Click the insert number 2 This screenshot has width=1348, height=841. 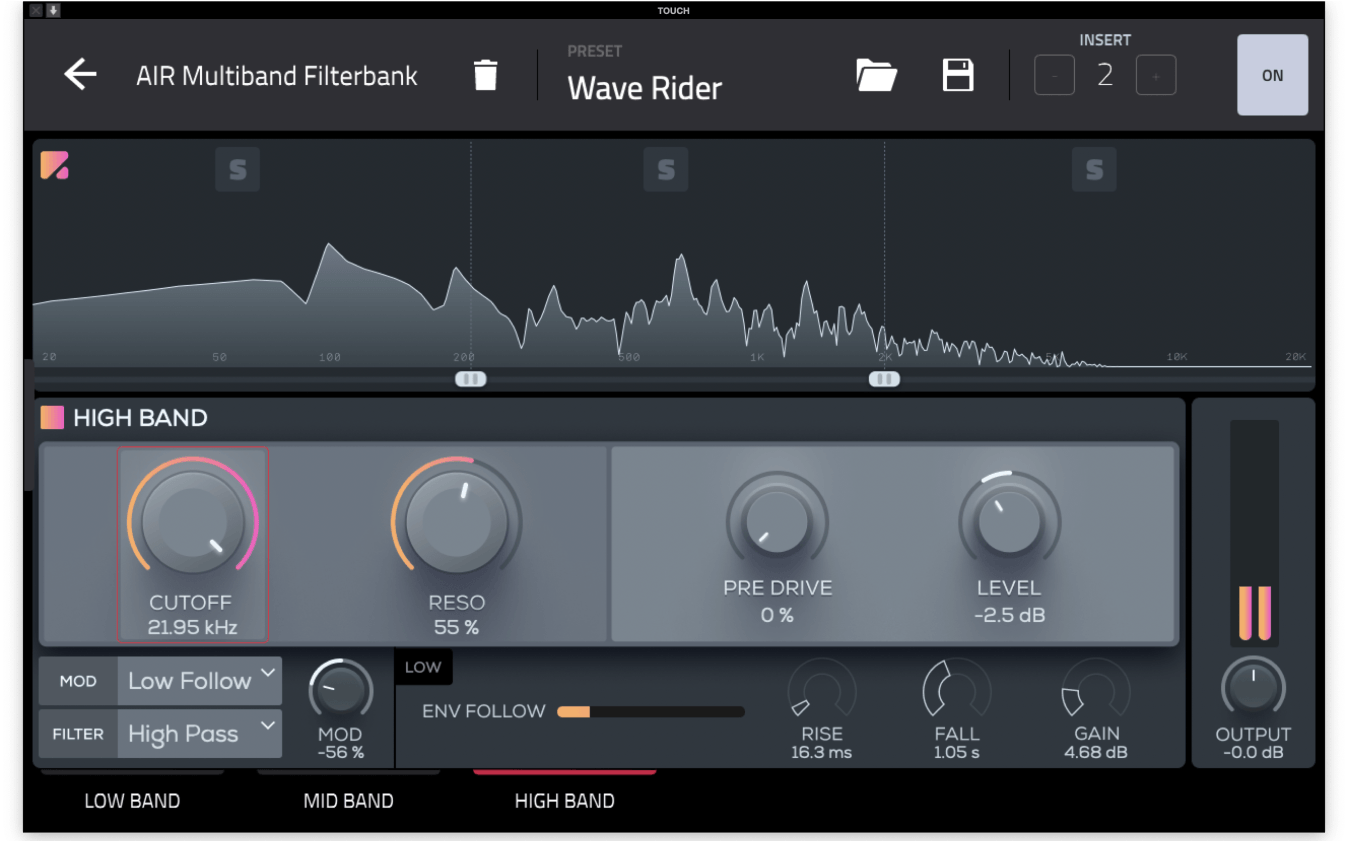[1105, 75]
